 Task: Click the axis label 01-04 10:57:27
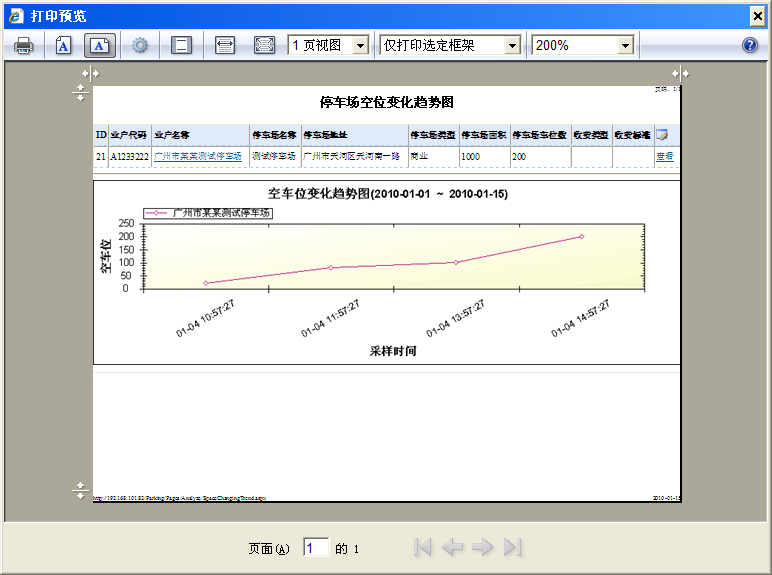click(x=205, y=318)
